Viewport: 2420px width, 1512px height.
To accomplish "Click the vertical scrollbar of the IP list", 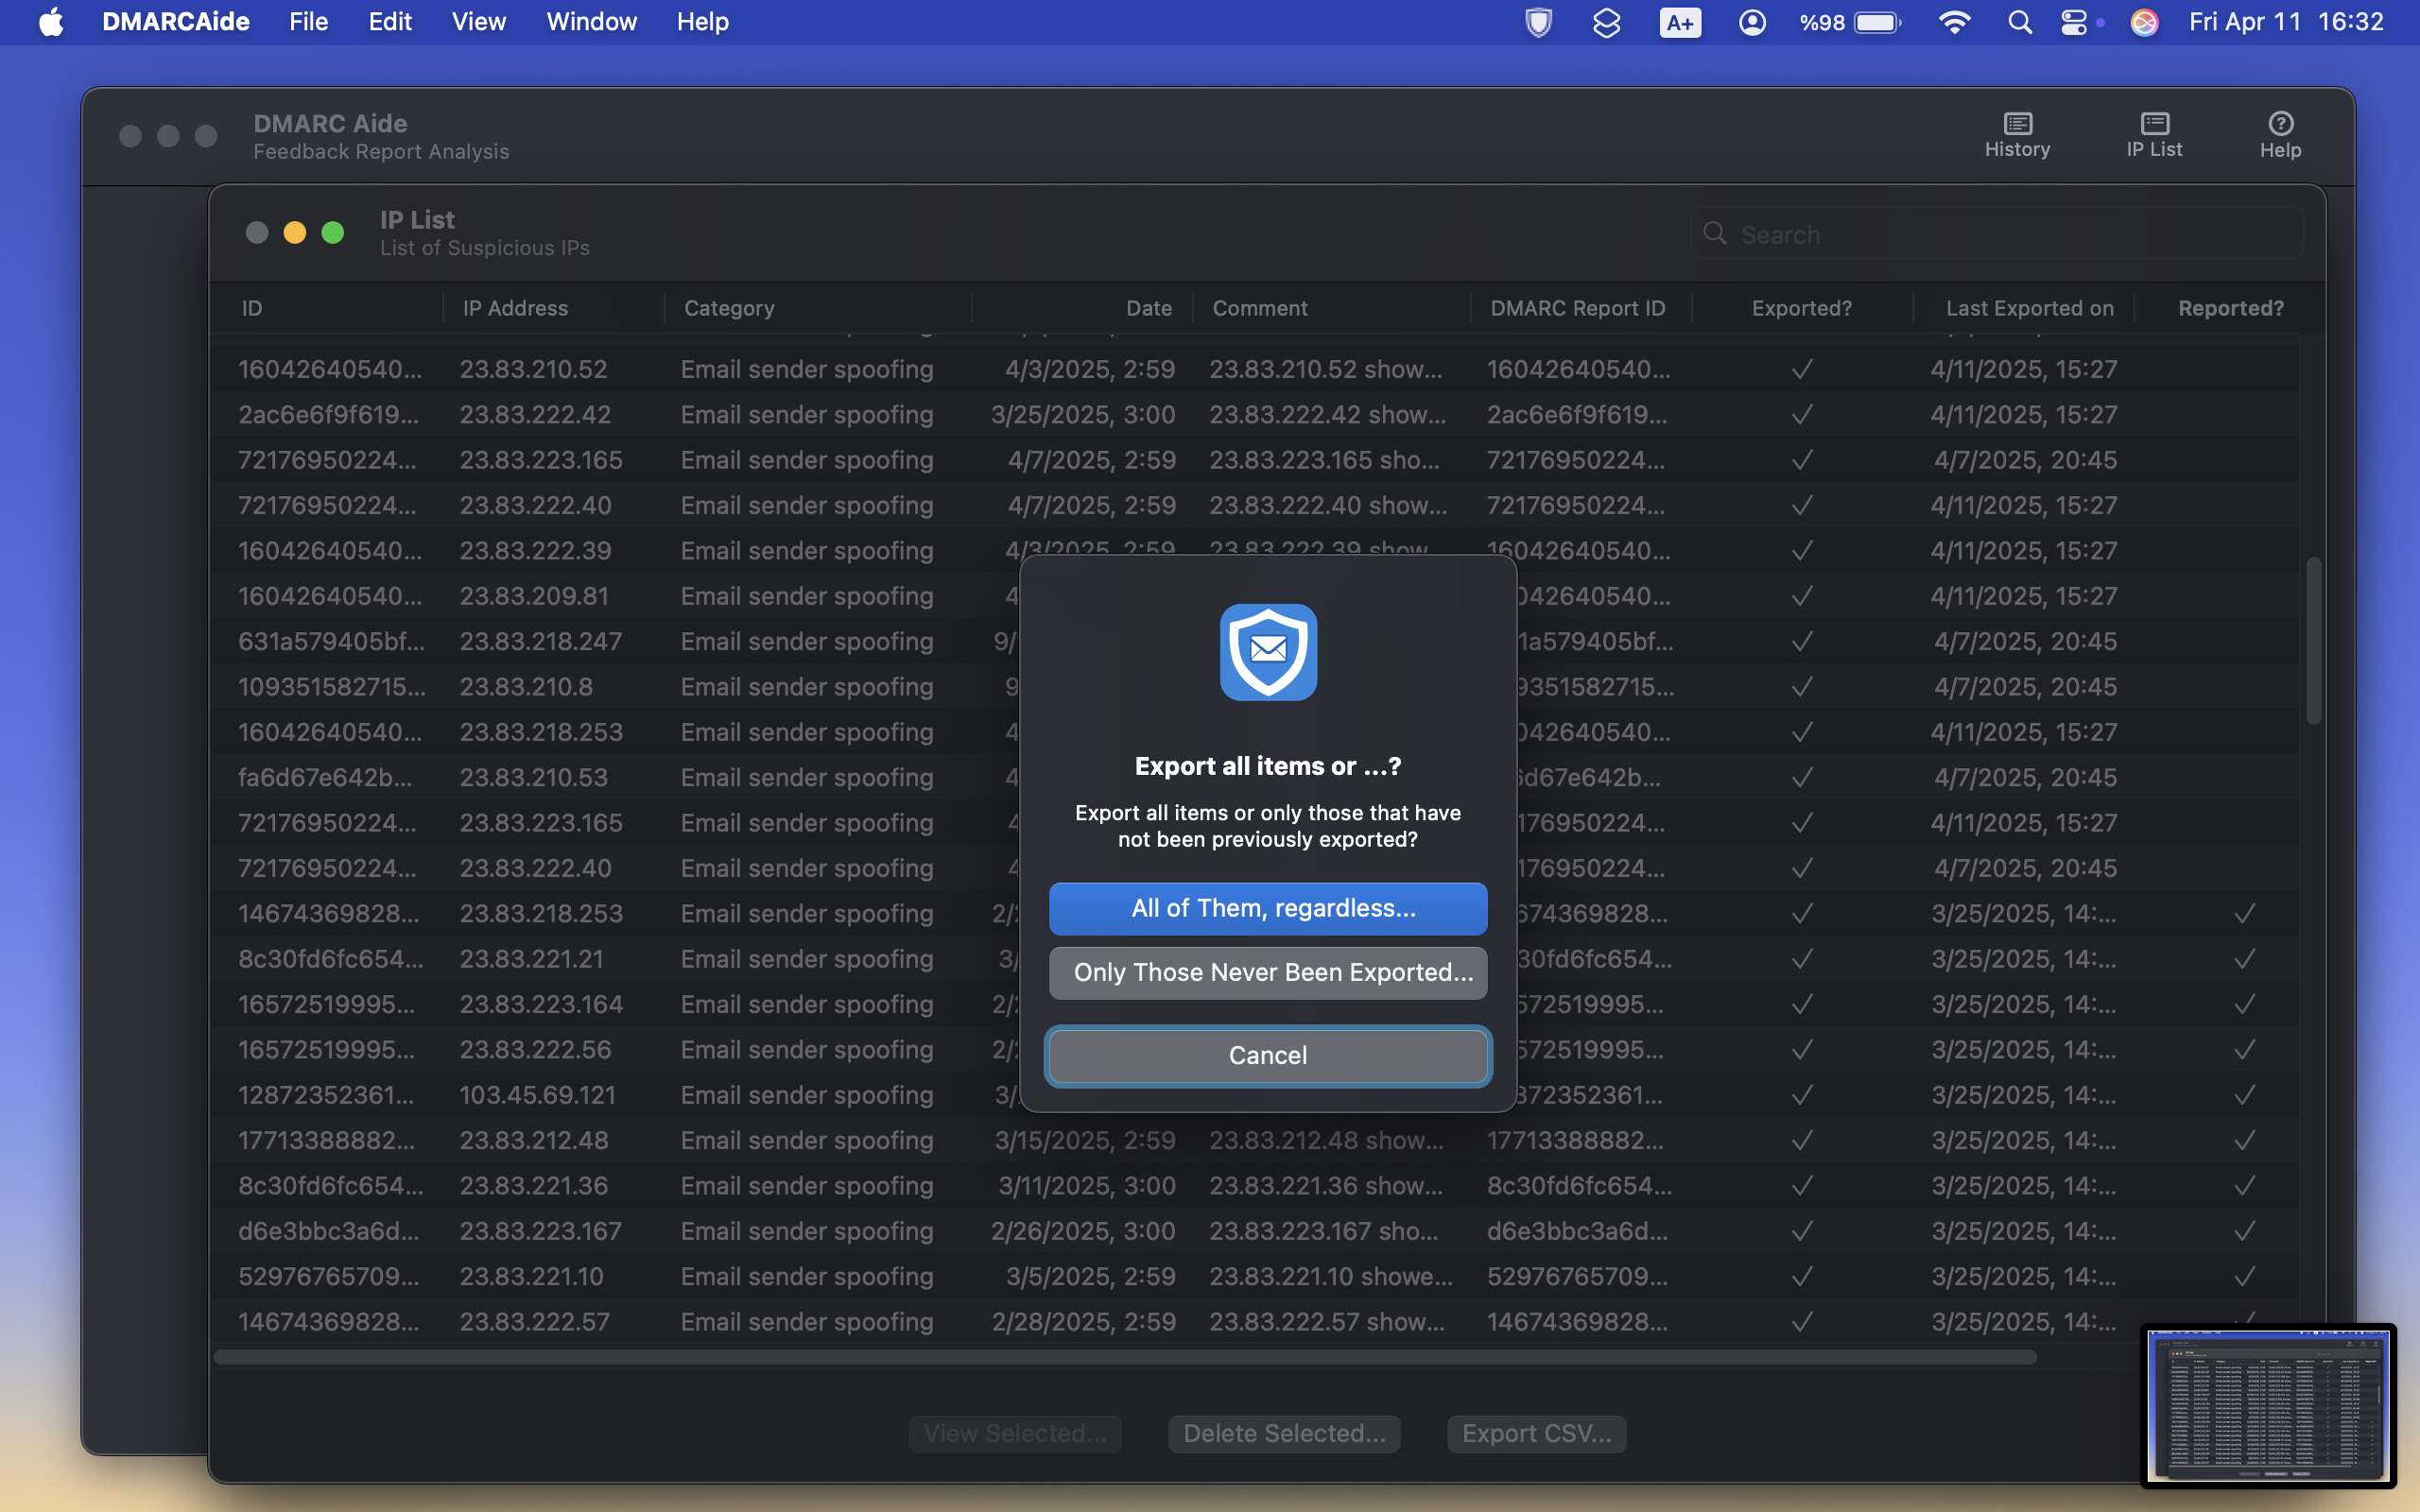I will tap(2313, 640).
